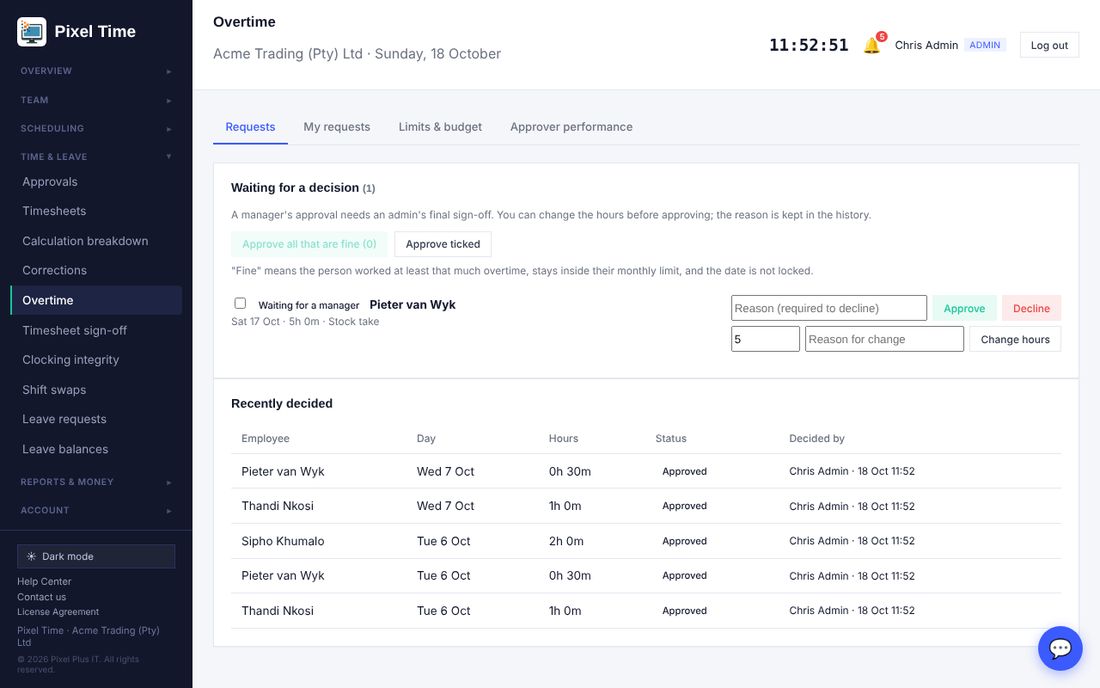The width and height of the screenshot is (1100, 688).
Task: View Leave requests
Action: click(x=96, y=419)
